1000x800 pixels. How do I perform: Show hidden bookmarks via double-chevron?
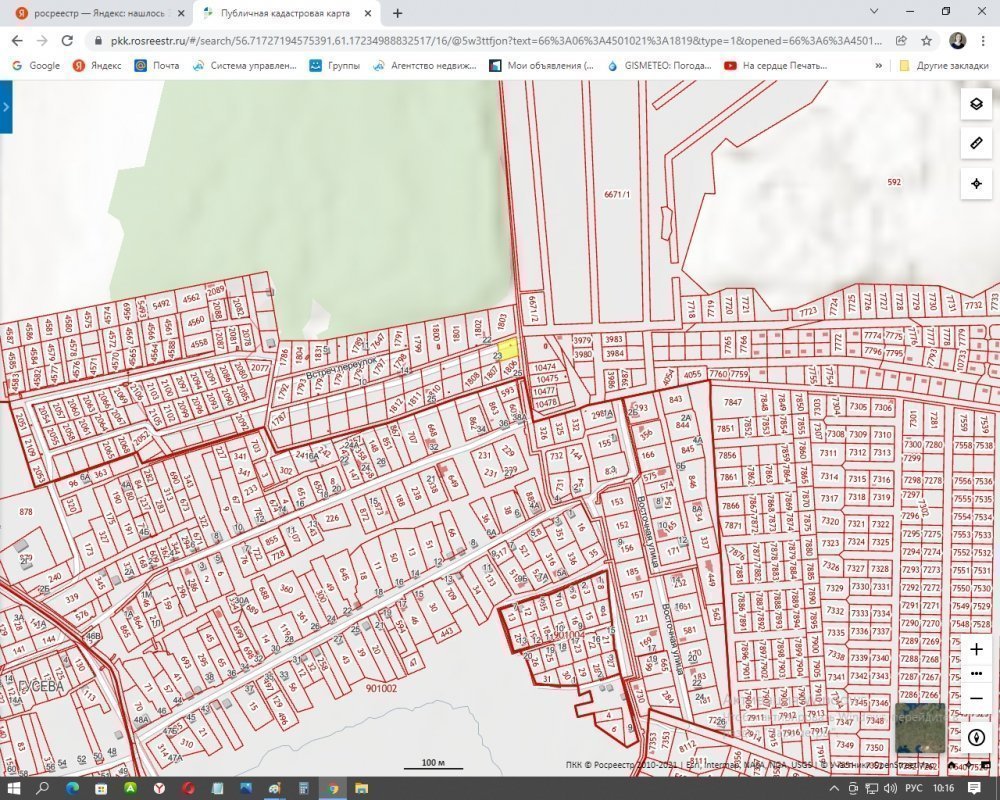coord(879,66)
